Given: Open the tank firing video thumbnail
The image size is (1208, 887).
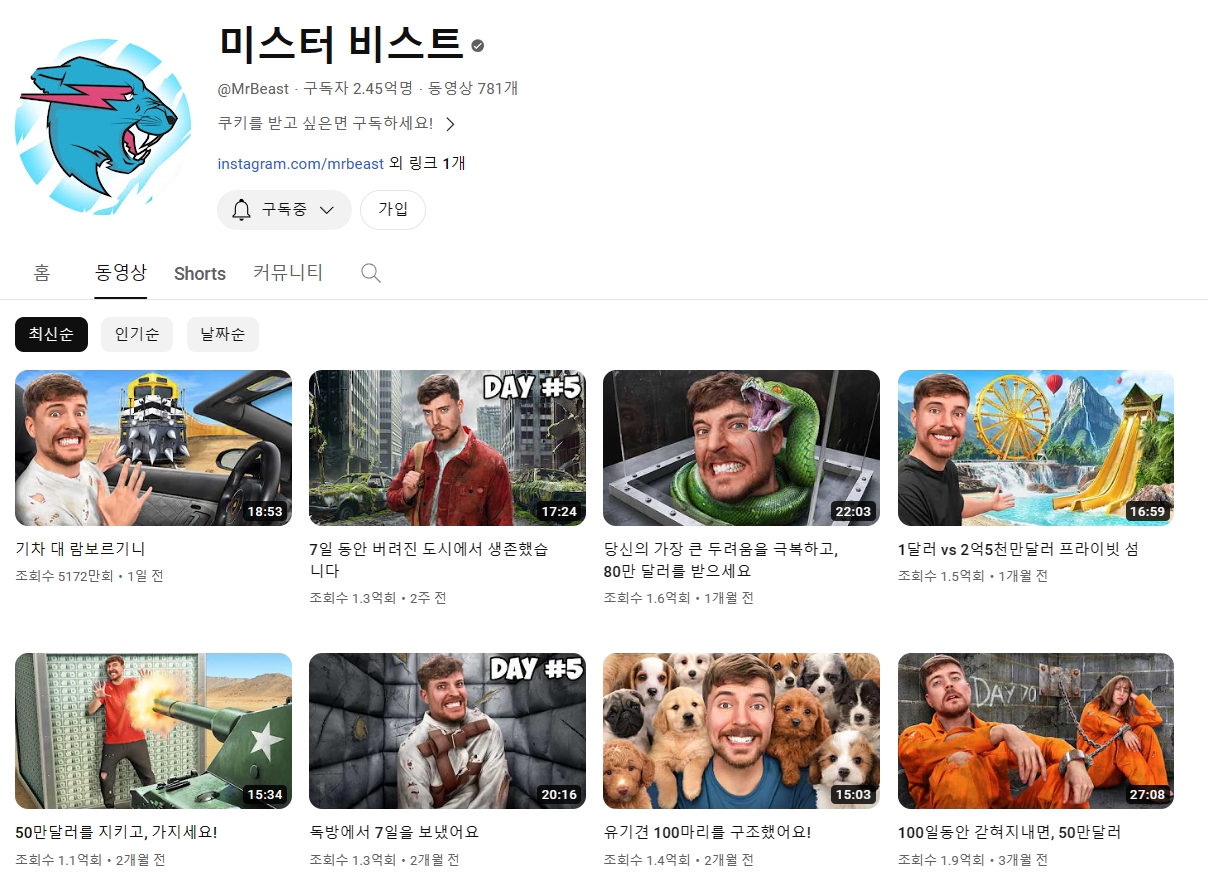Looking at the screenshot, I should [x=153, y=731].
